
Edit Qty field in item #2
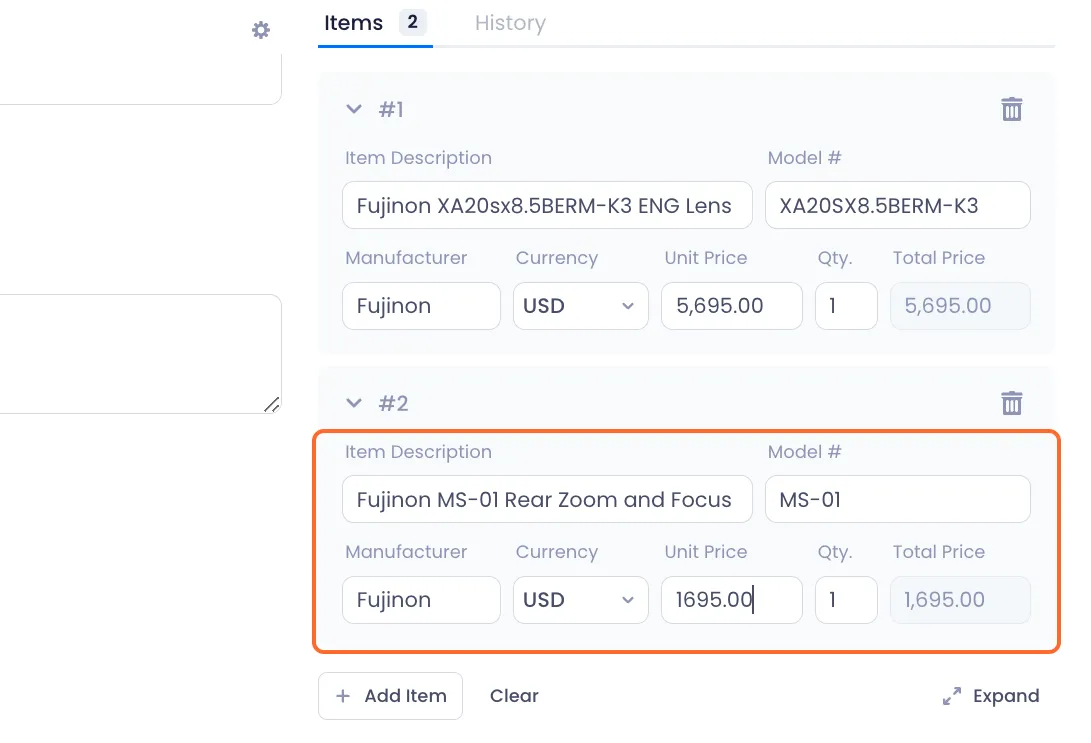tap(846, 600)
